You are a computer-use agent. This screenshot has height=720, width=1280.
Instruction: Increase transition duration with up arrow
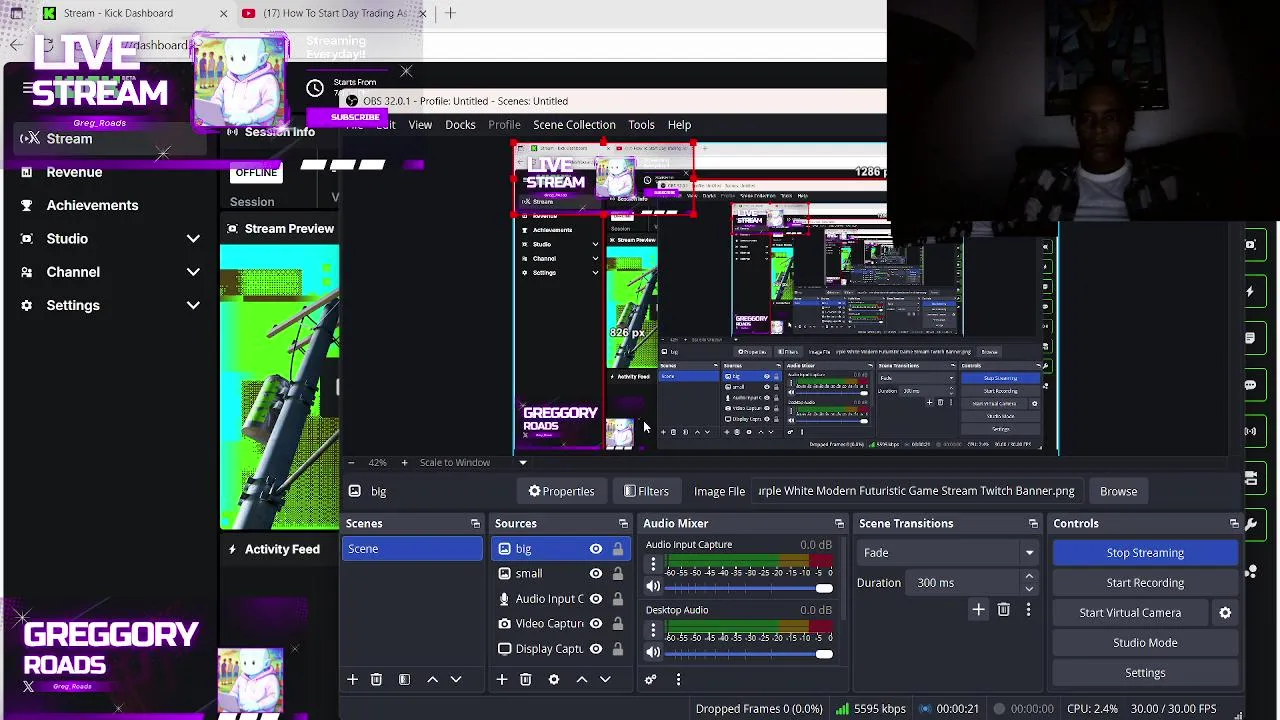coord(1029,577)
